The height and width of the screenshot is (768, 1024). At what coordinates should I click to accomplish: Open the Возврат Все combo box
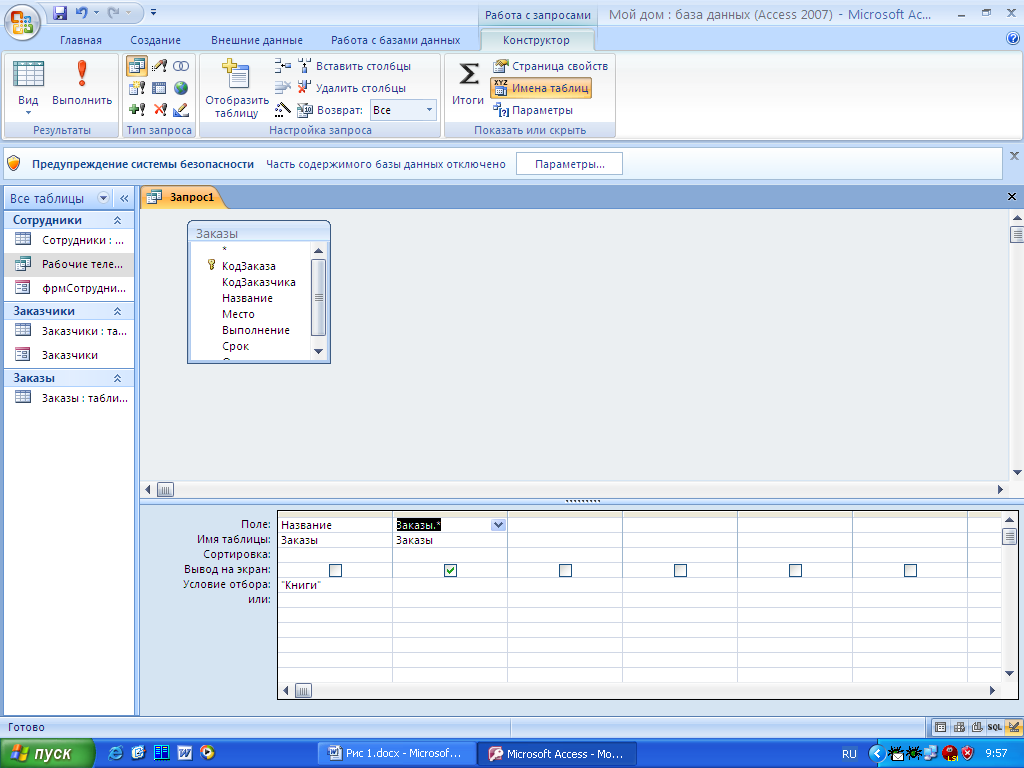point(403,110)
